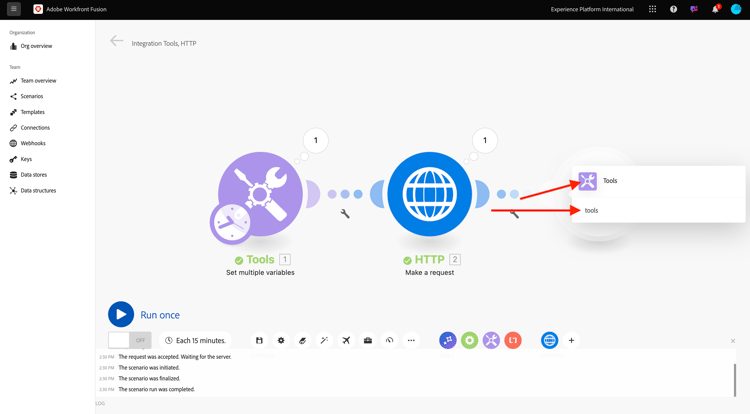The image size is (750, 414).
Task: Click the wrench between Tools and HTTP
Action: [x=345, y=214]
